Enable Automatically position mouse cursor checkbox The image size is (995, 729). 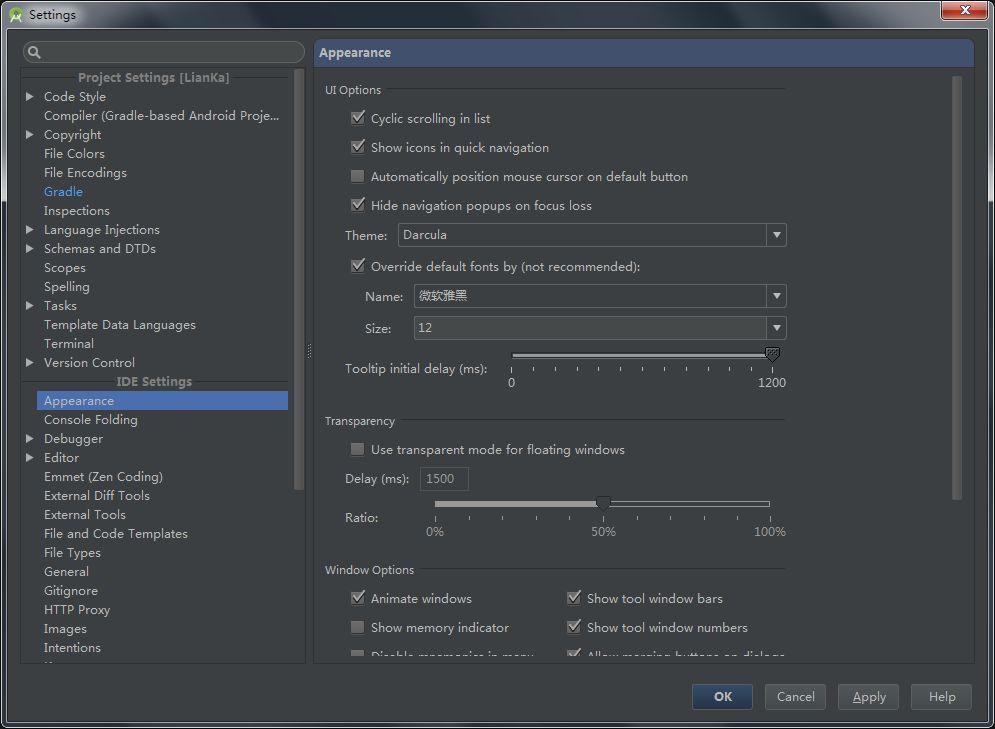tap(358, 177)
